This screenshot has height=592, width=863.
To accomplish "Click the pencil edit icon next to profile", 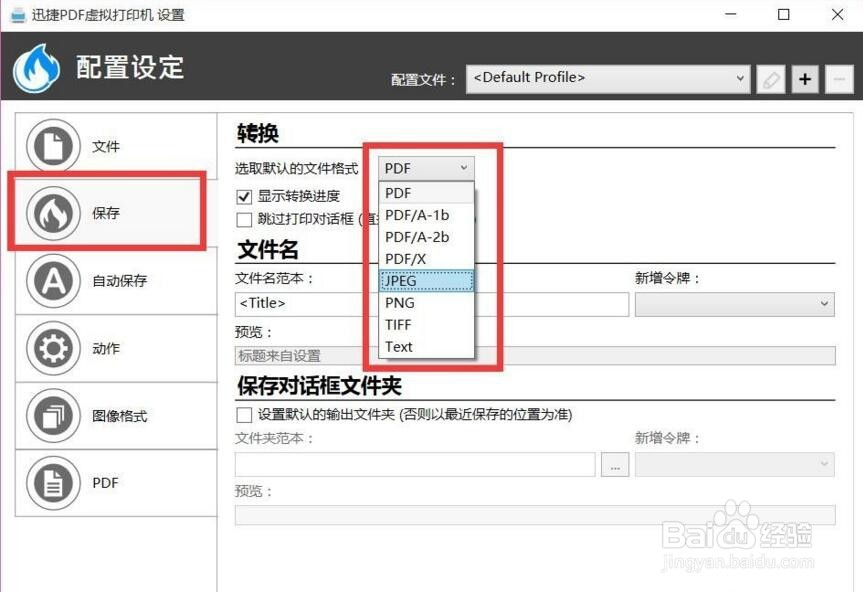I will pos(770,78).
